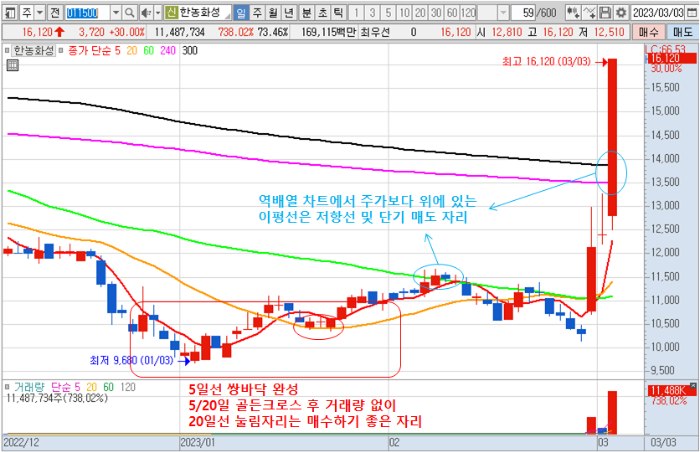Select the 월 monthly chart period
The height and width of the screenshot is (452, 700).
click(x=273, y=13)
